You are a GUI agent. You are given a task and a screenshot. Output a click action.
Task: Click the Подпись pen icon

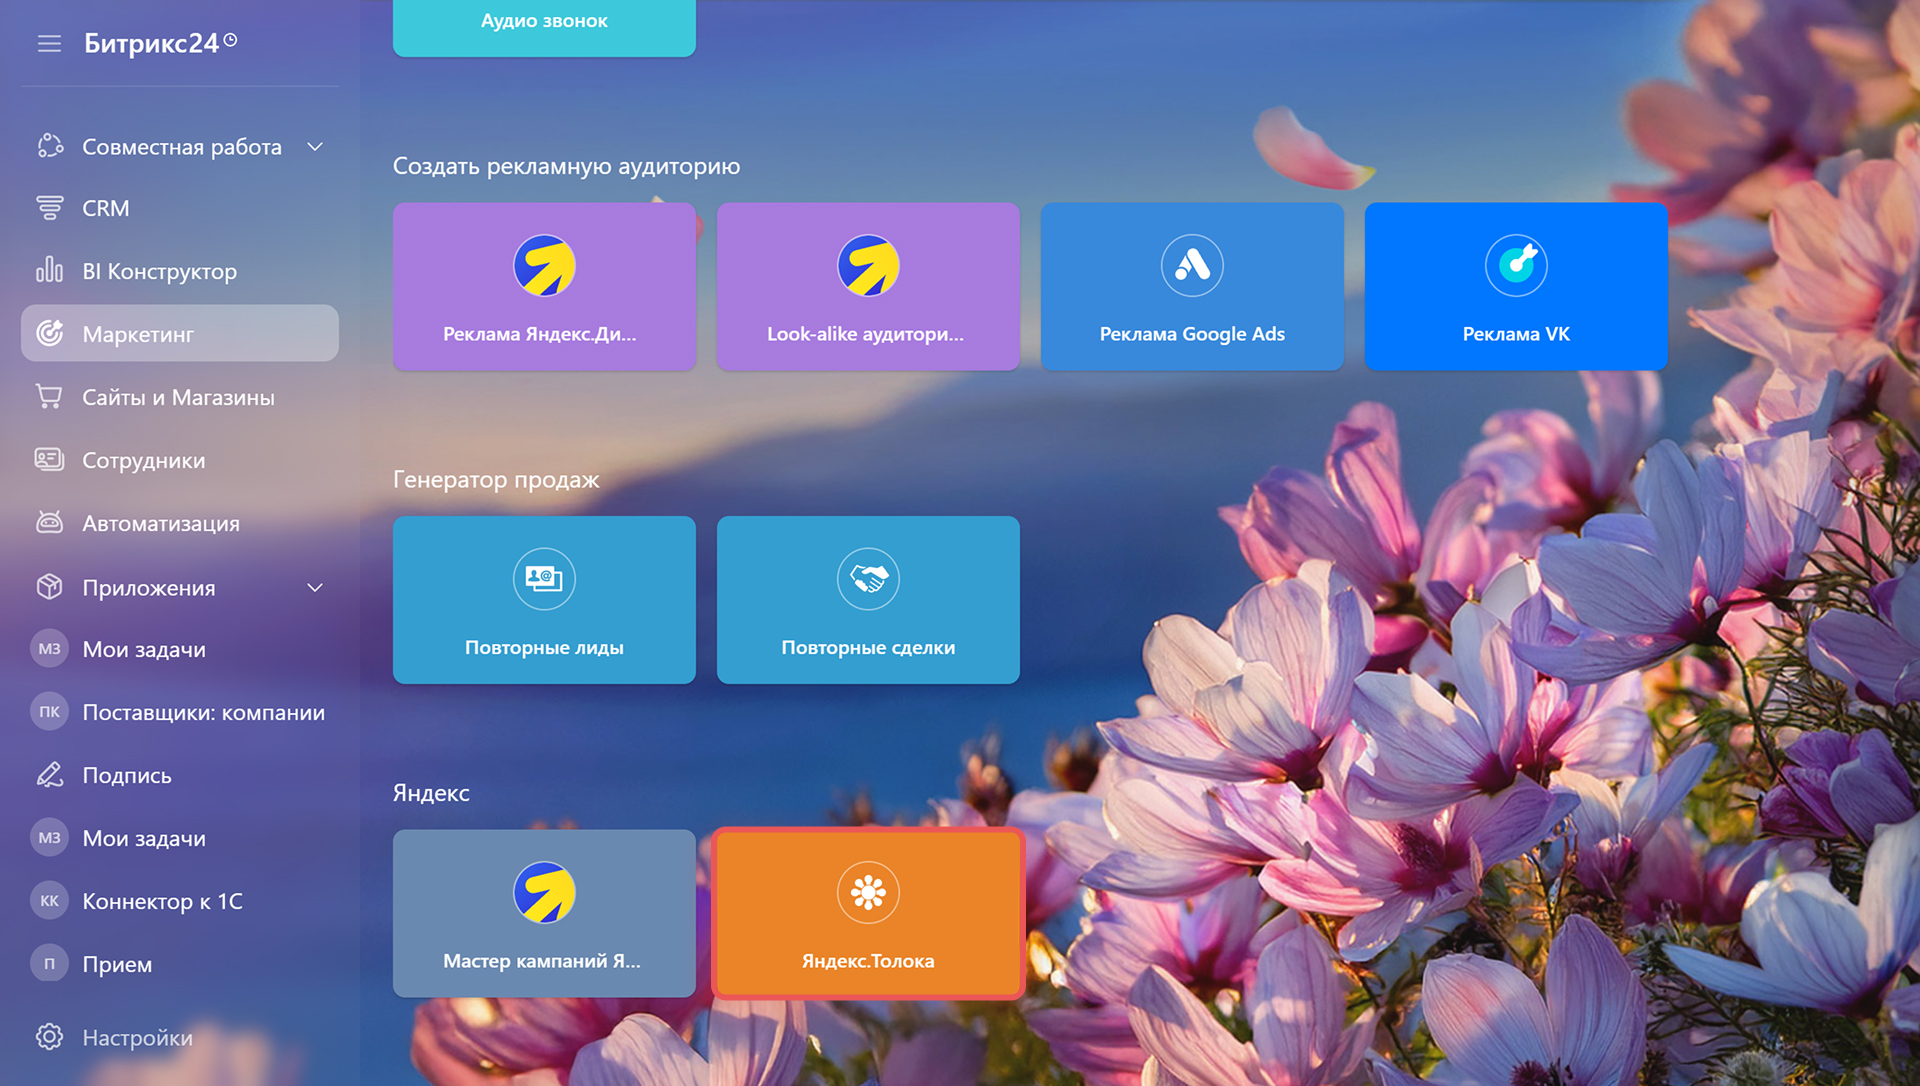coord(49,774)
